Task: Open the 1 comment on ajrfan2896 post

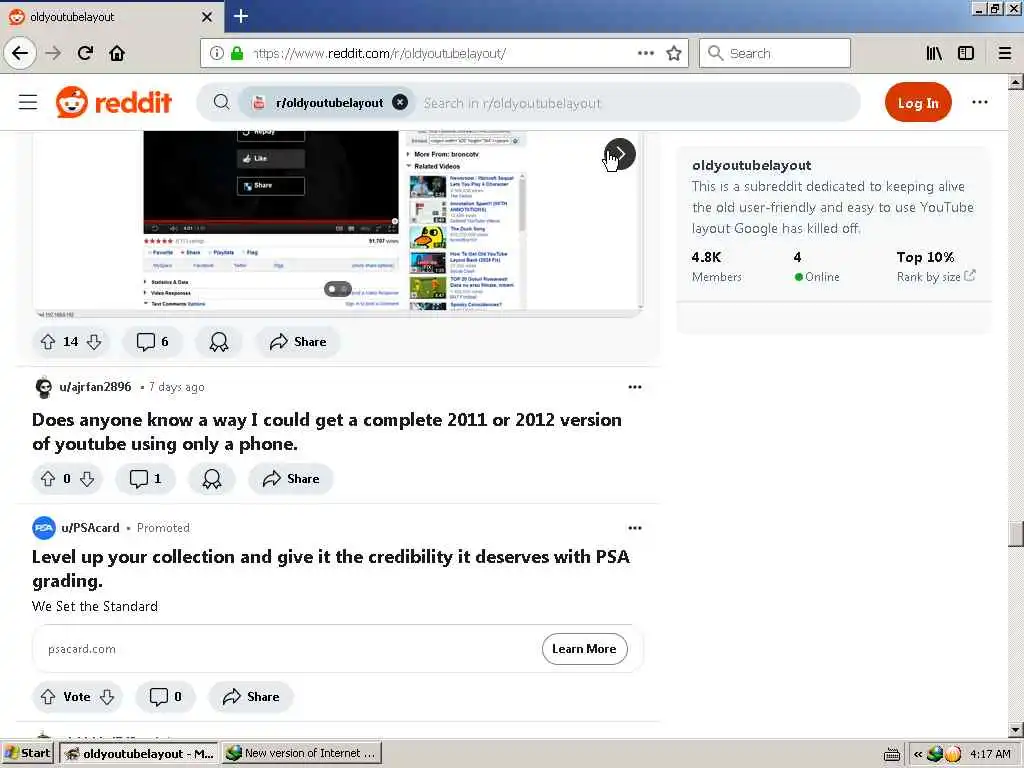Action: [x=145, y=479]
